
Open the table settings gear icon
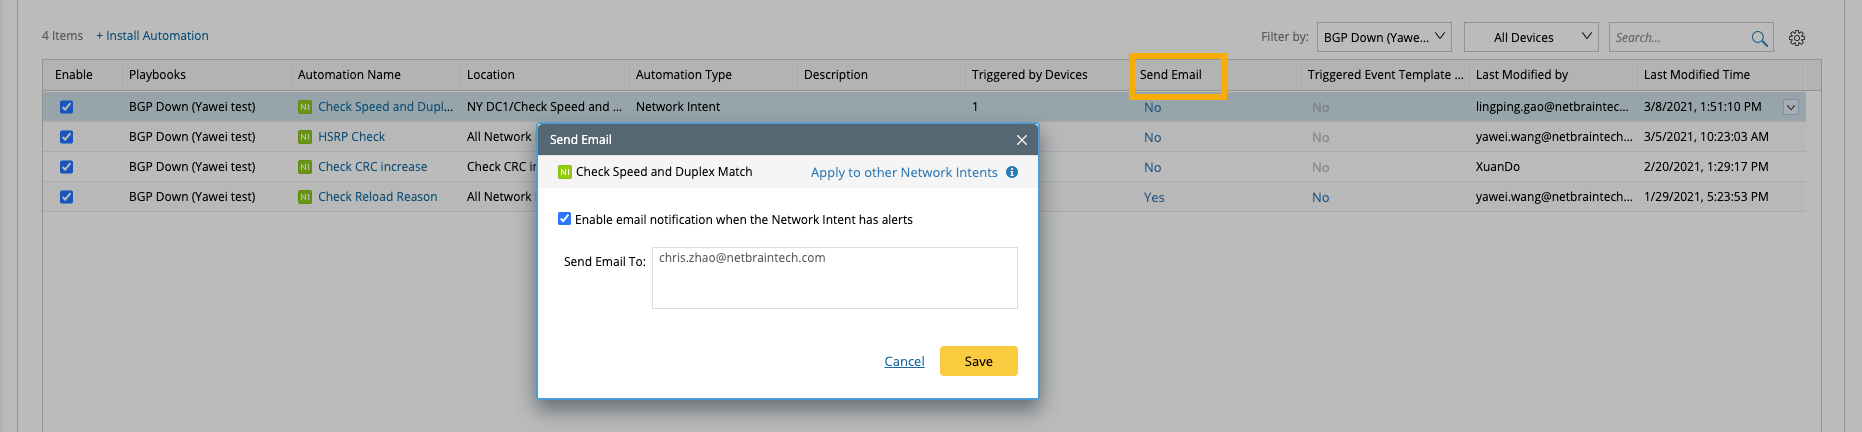(x=1797, y=38)
